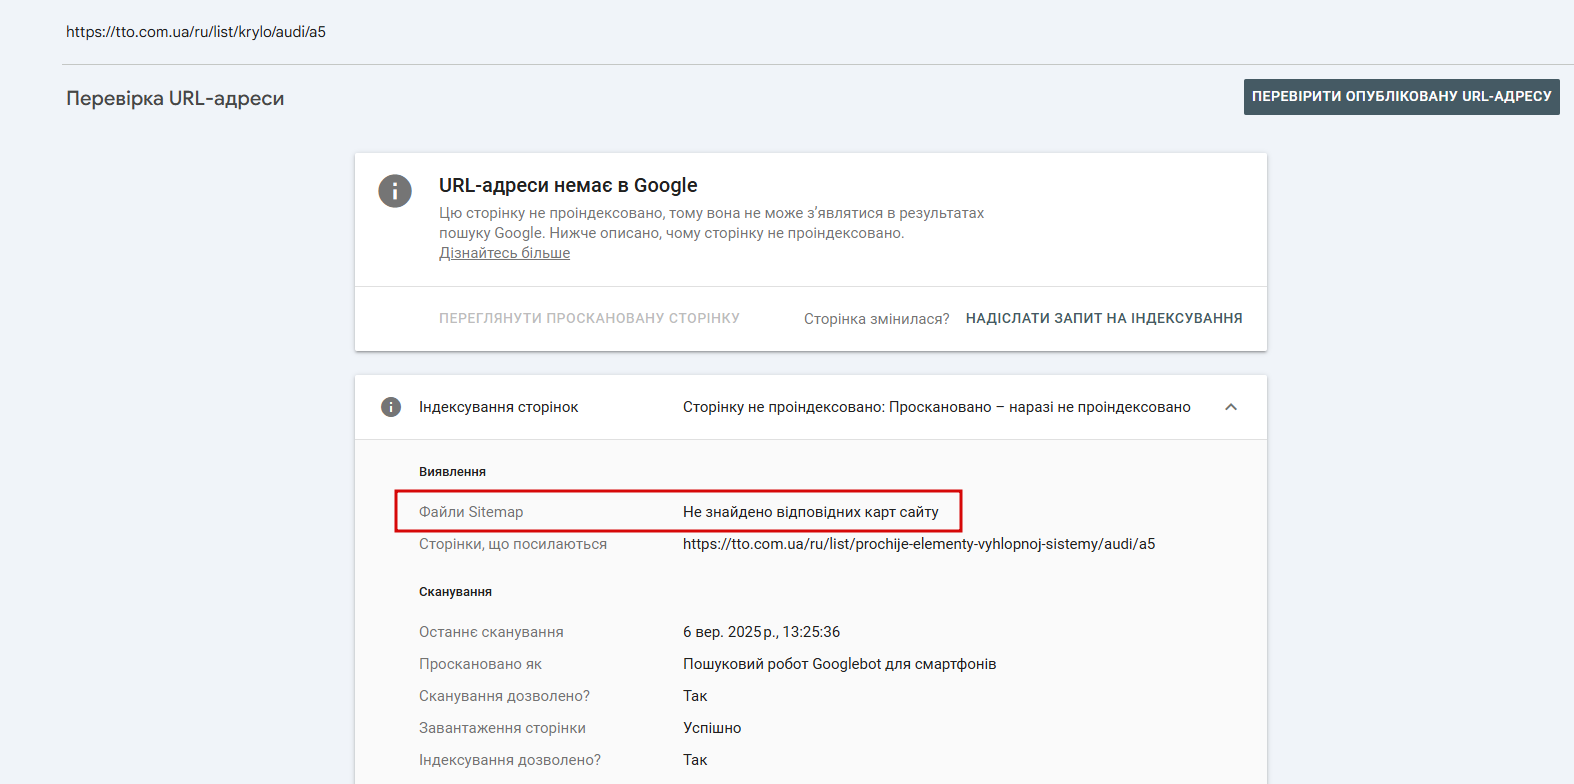Collapse the 'Індексування сторінок' section chevron
The height and width of the screenshot is (784, 1574).
(x=1231, y=407)
